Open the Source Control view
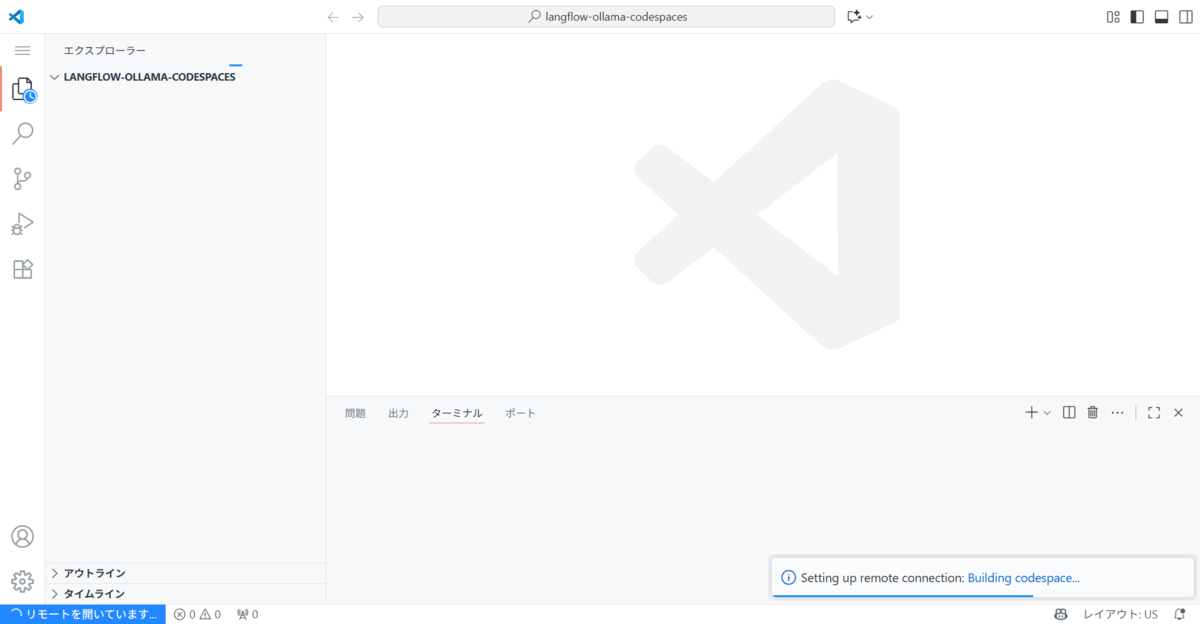The width and height of the screenshot is (1200, 624). coord(22,179)
